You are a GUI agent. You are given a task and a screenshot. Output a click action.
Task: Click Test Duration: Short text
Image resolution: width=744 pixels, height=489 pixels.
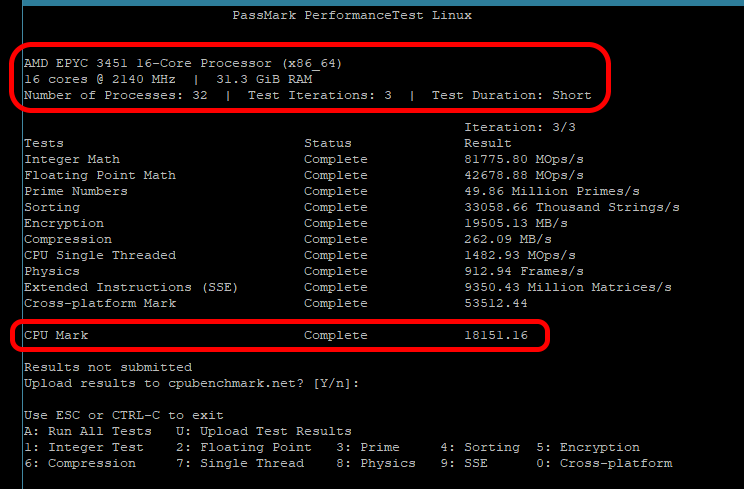pos(512,95)
